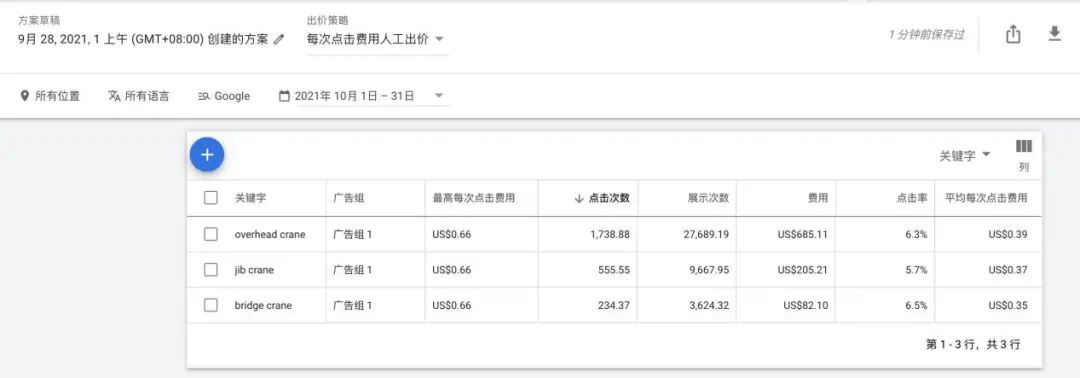Click the cost value US$82.10
This screenshot has width=1080, height=378.
[x=805, y=305]
